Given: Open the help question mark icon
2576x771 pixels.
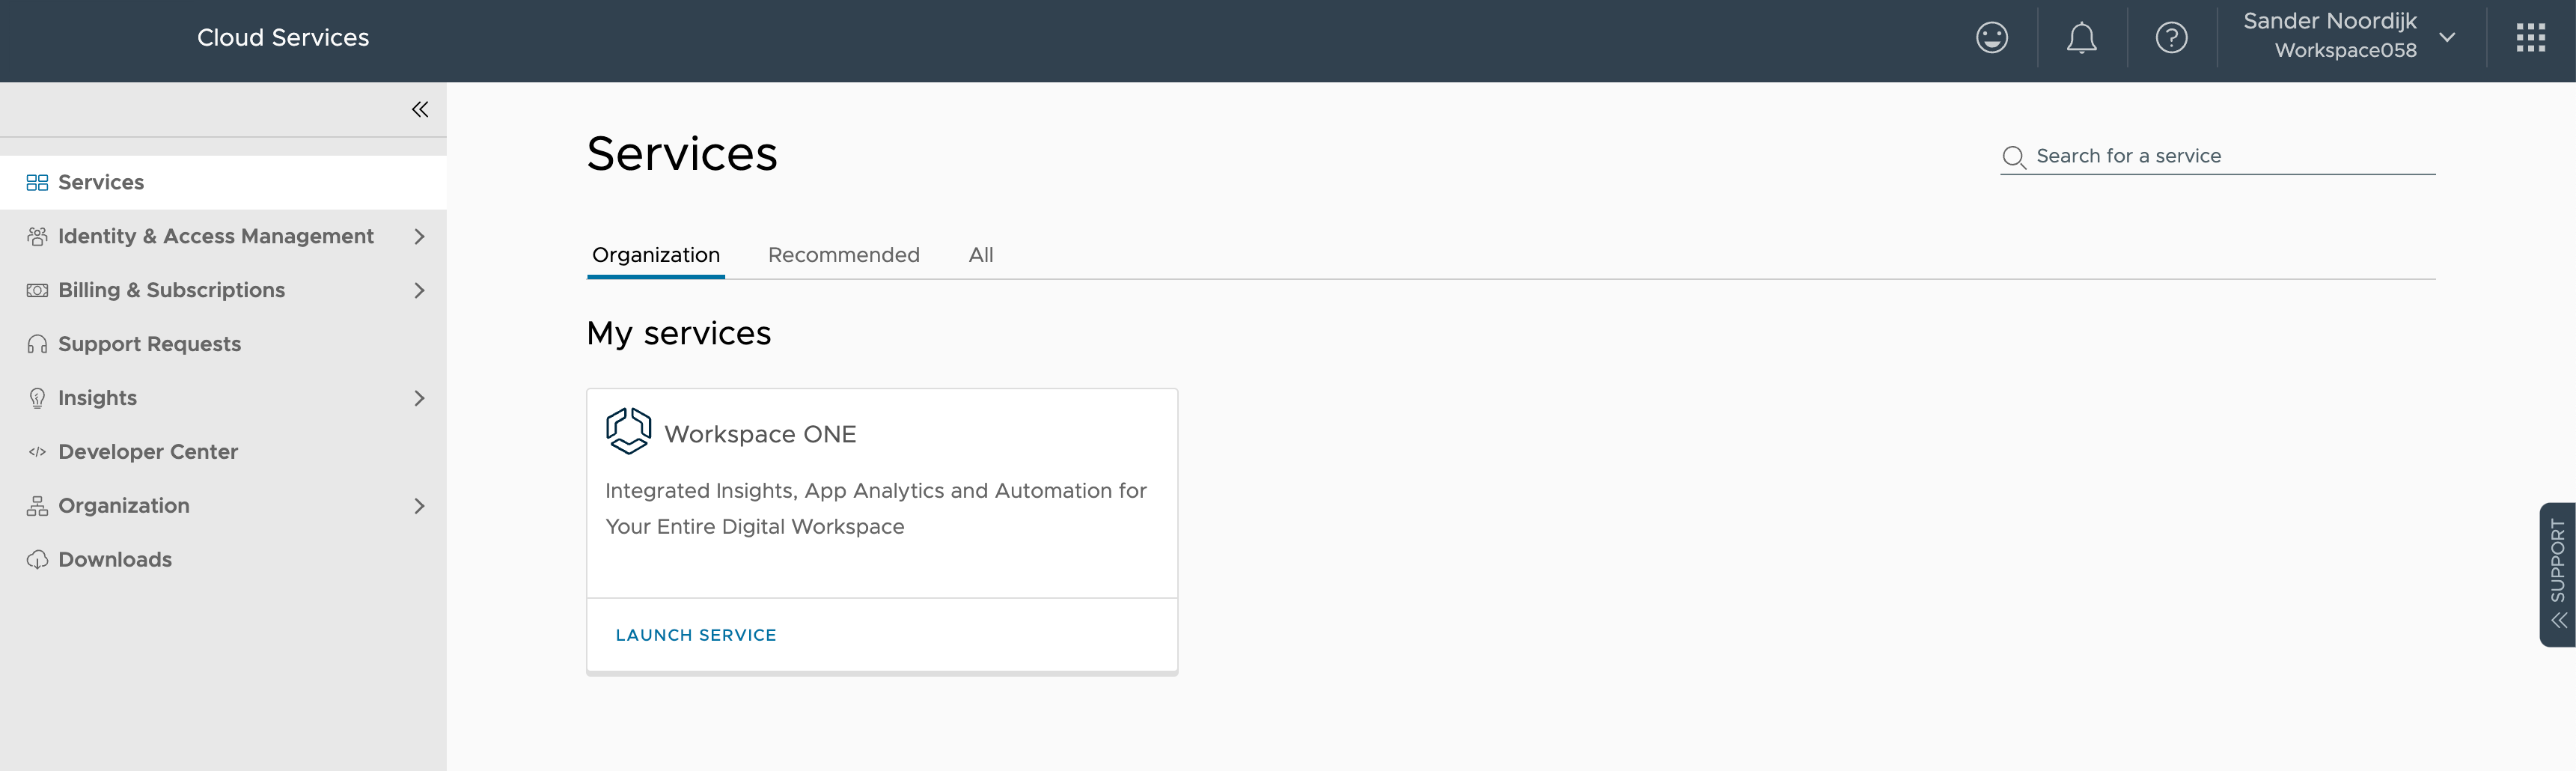Looking at the screenshot, I should (2171, 37).
